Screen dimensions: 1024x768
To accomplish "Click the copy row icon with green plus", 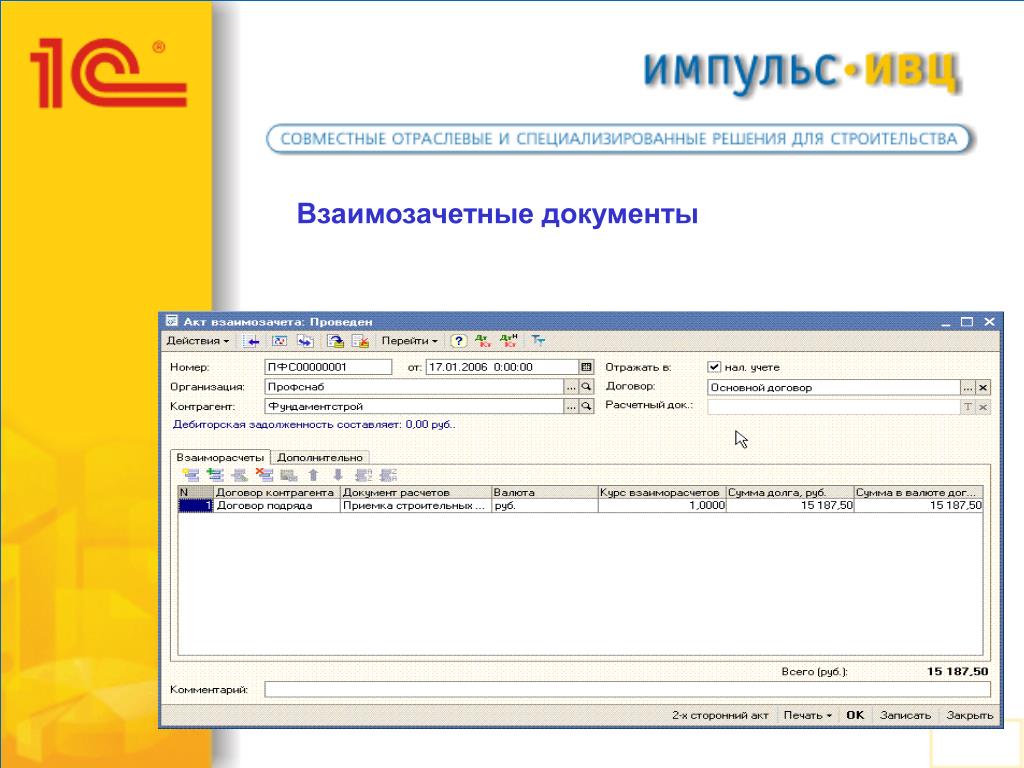I will 215,475.
